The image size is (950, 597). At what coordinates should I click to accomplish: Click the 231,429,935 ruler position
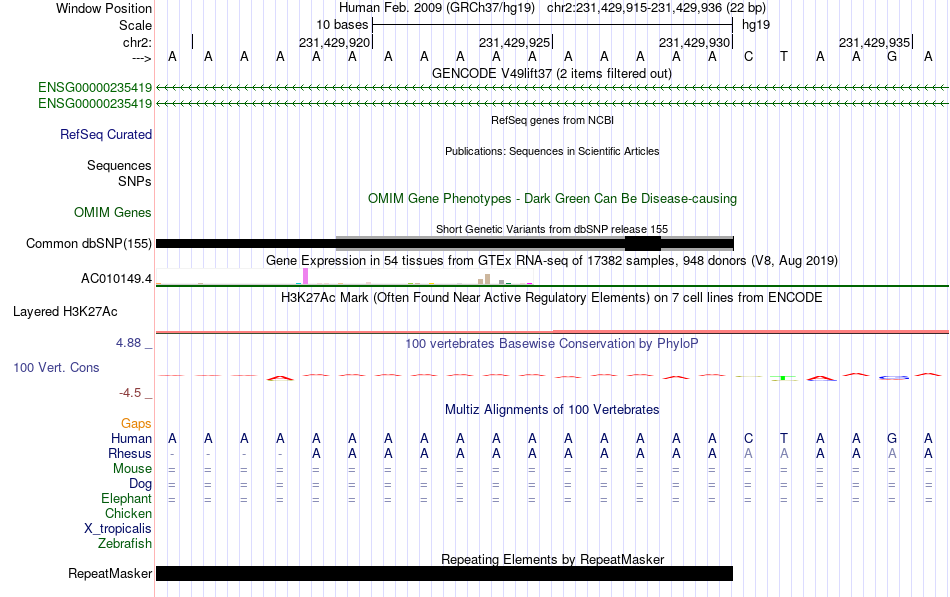pos(874,42)
